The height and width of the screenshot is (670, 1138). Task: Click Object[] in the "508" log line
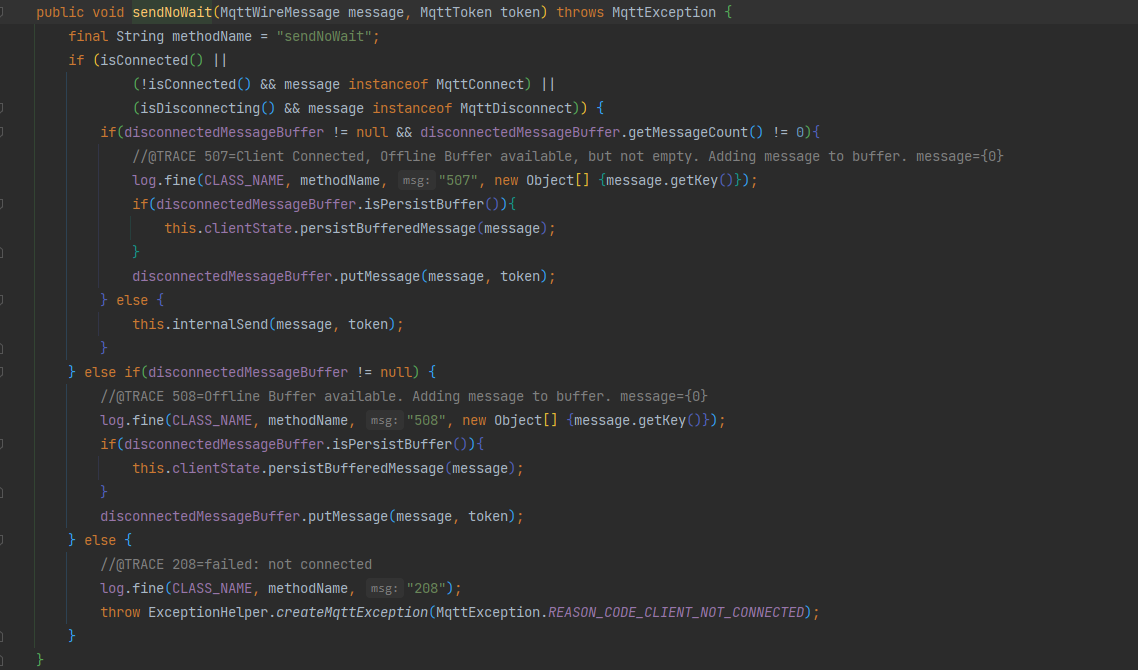click(526, 420)
